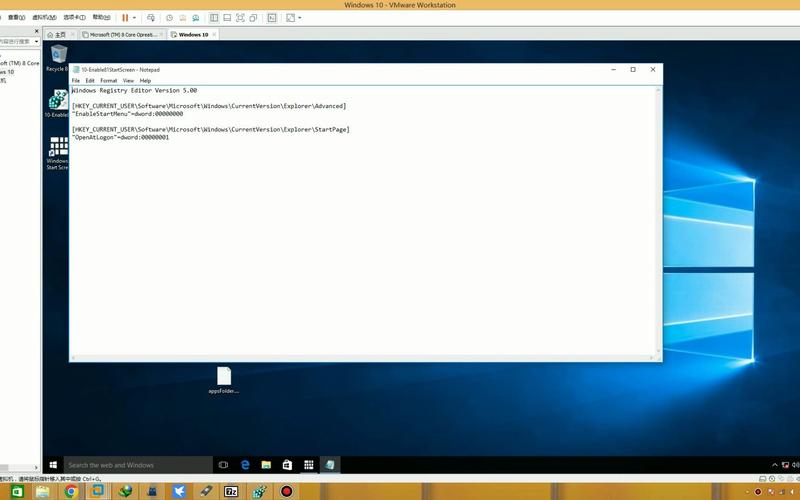Open the VMware VM menu
This screenshot has width=800, height=500.
coord(44,17)
